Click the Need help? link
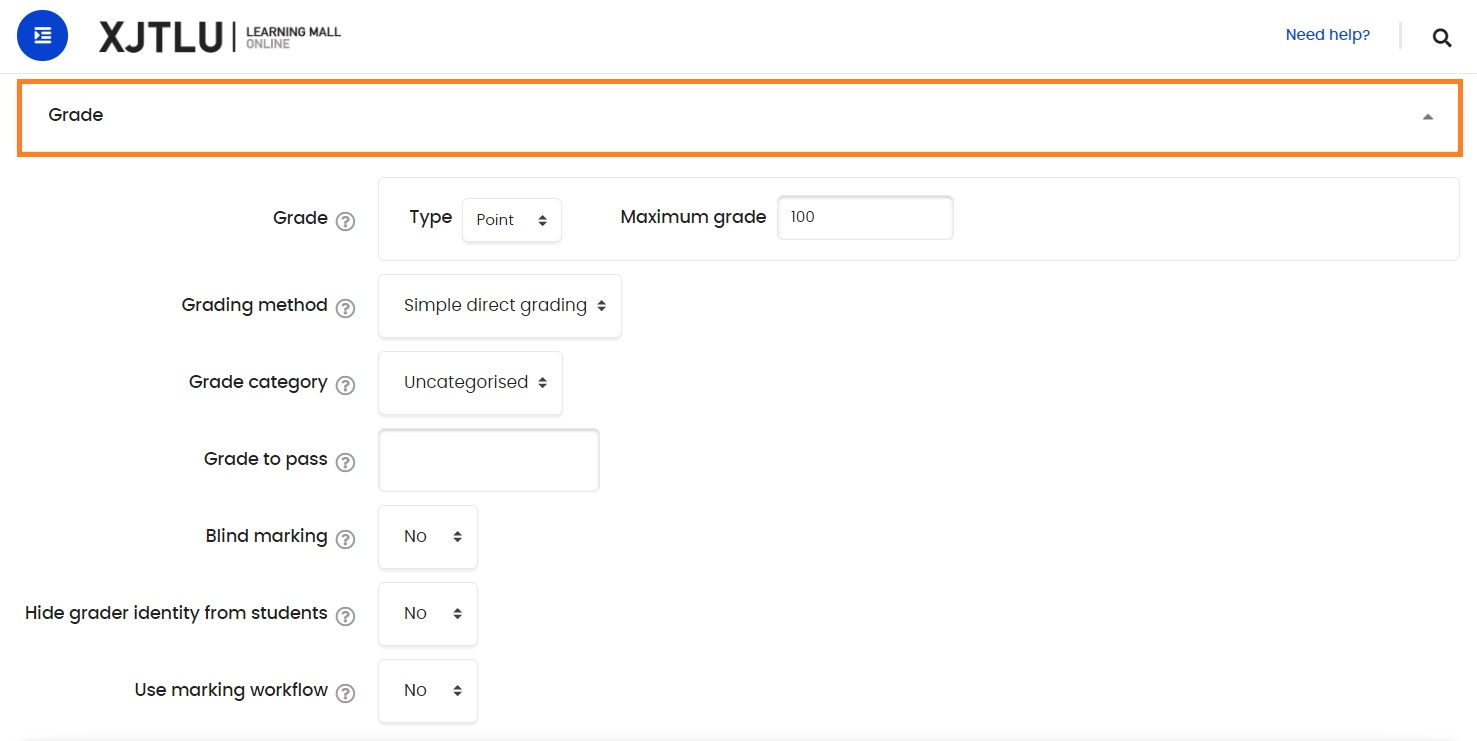The width and height of the screenshot is (1477, 741). (x=1327, y=35)
